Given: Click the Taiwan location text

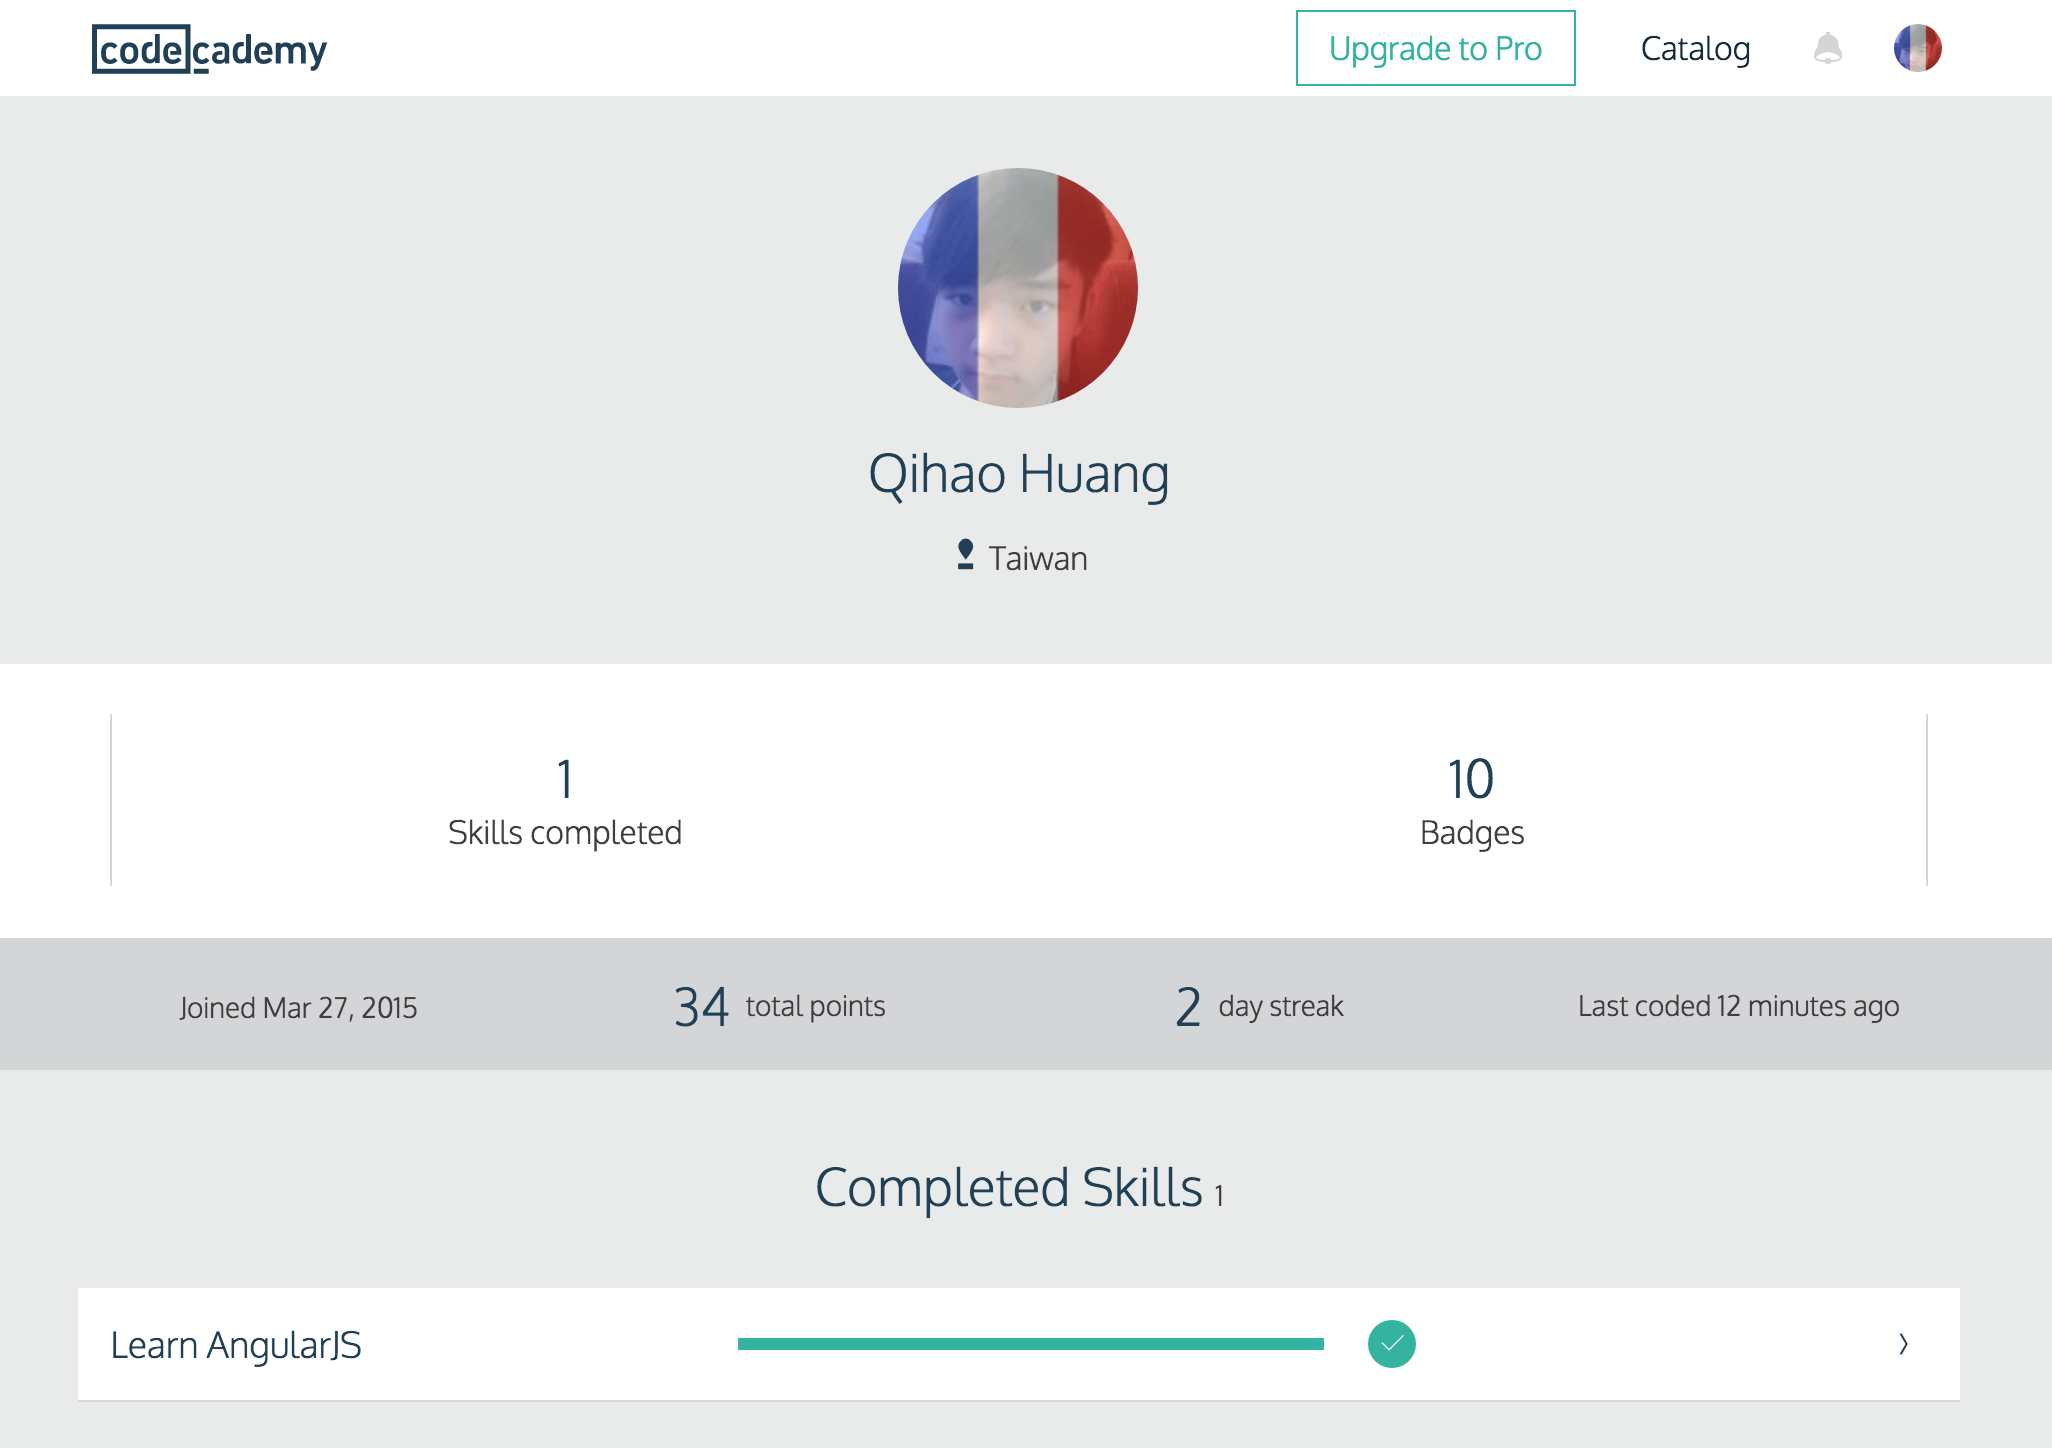Looking at the screenshot, I should point(1037,558).
